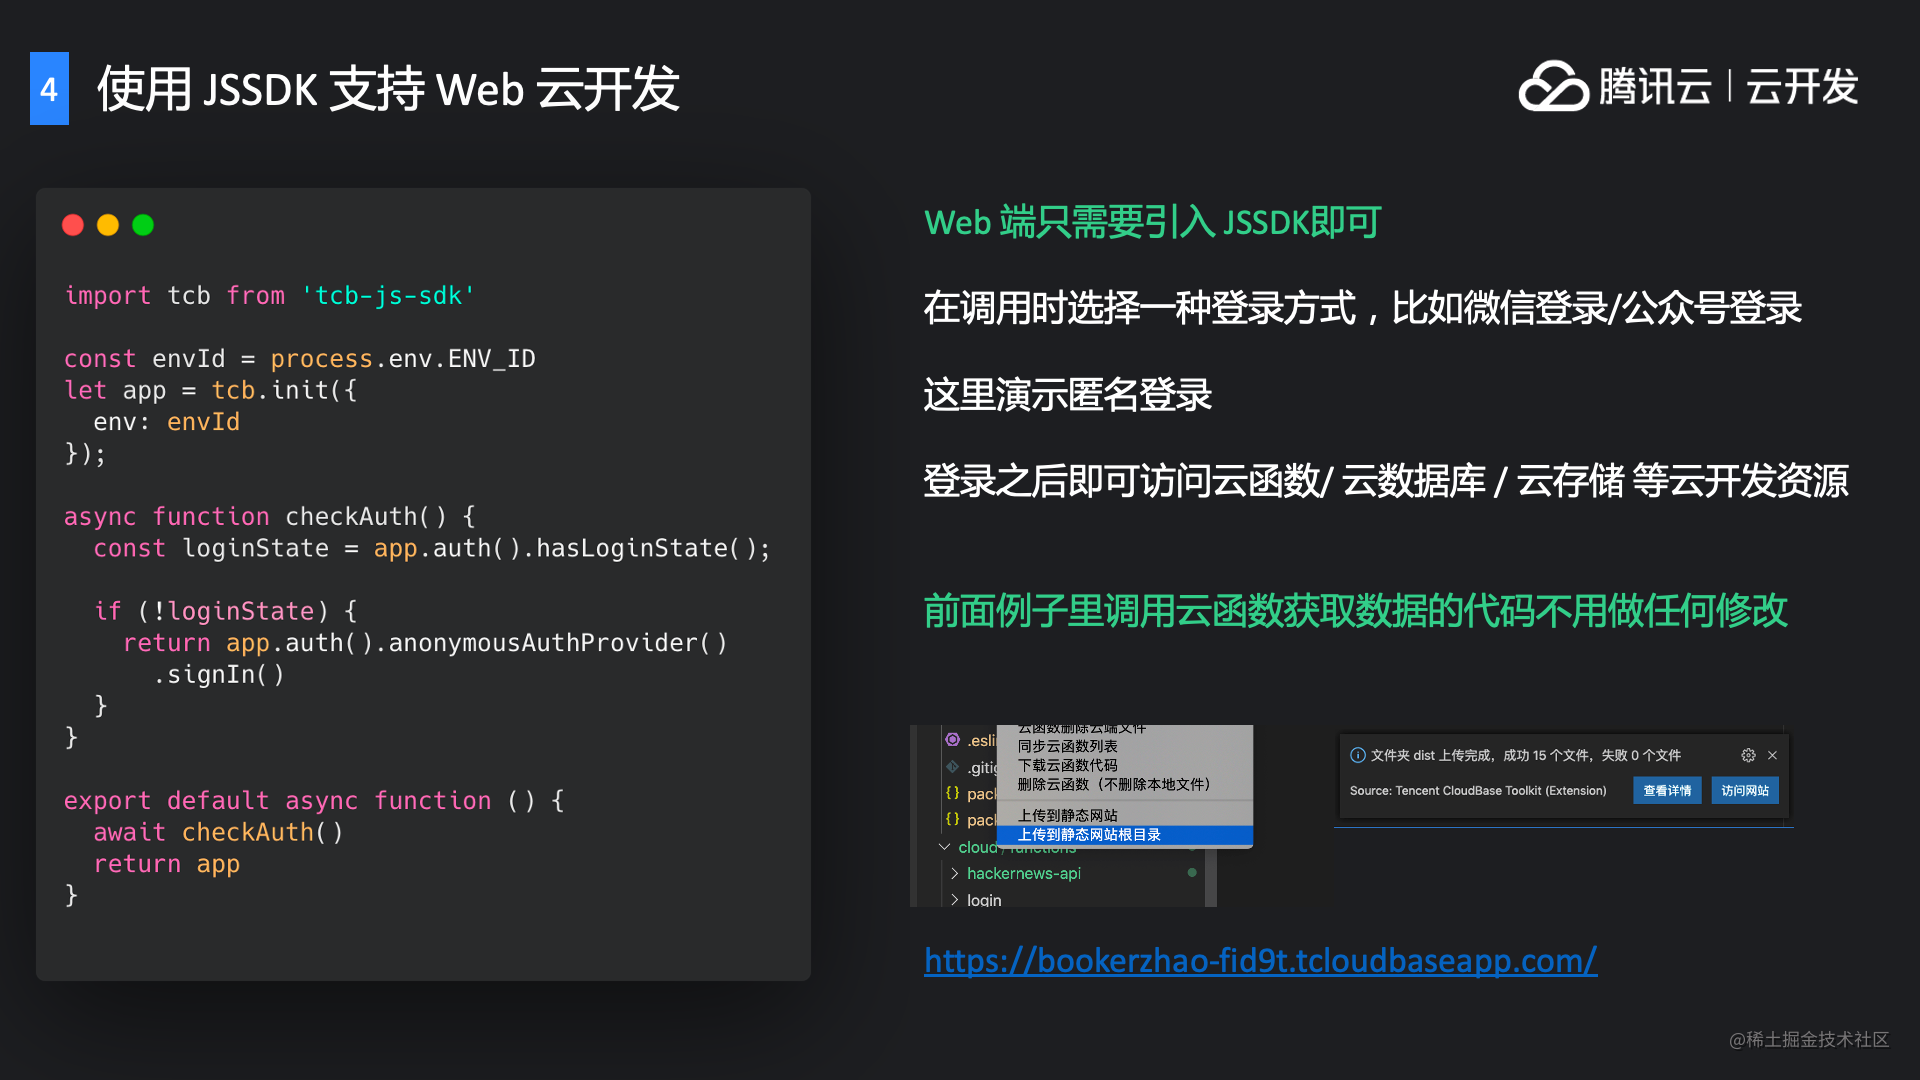1920x1080 pixels.
Task: Expand the login folder chevron
Action: click(954, 899)
